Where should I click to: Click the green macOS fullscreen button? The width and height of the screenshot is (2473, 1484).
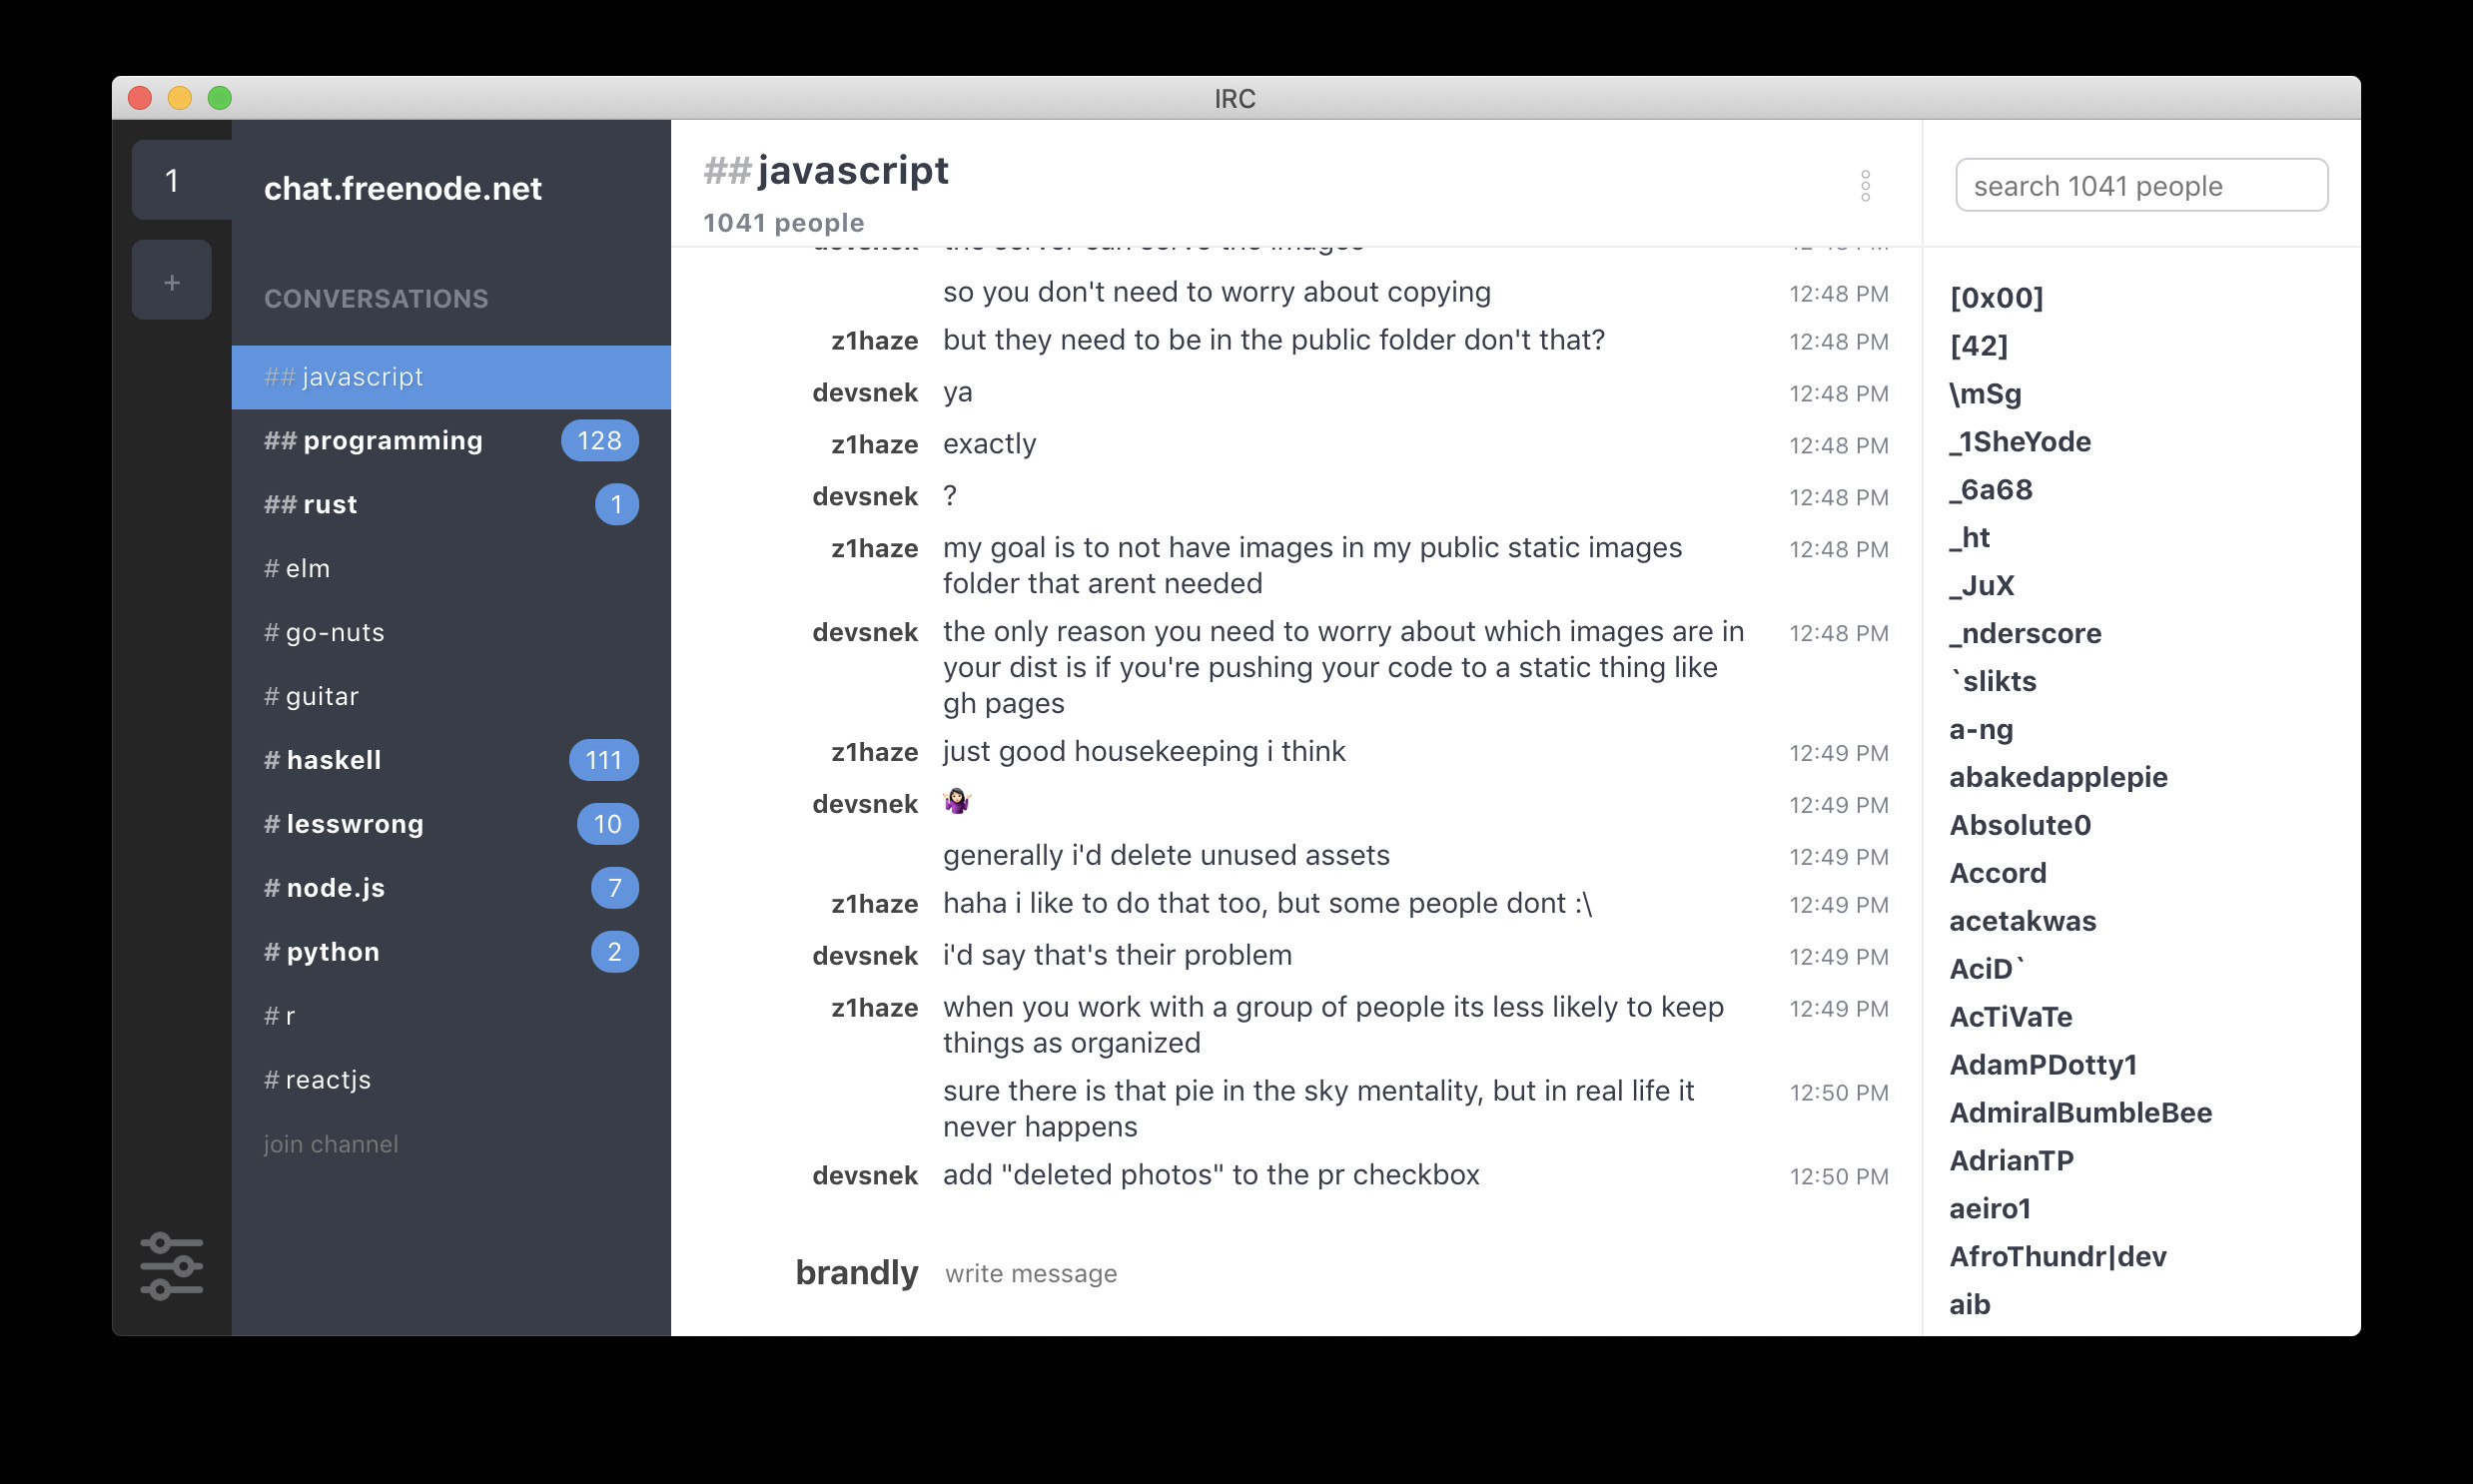point(220,98)
